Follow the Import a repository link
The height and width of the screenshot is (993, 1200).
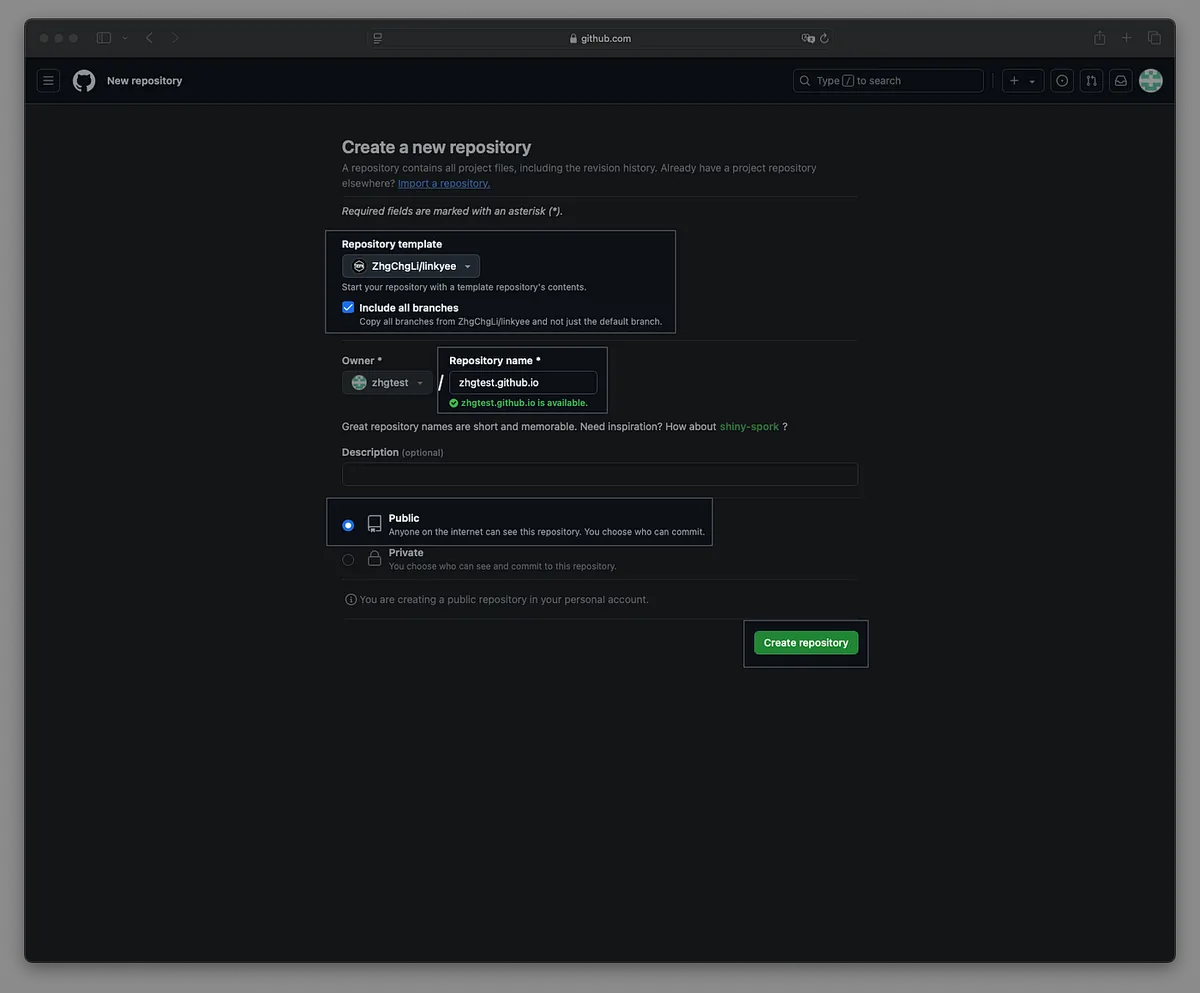pyautogui.click(x=444, y=184)
